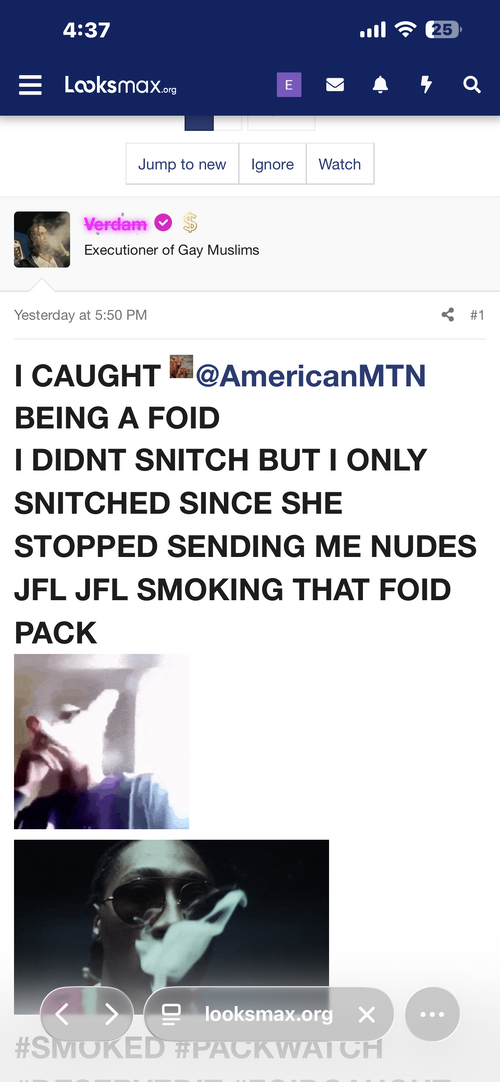The height and width of the screenshot is (1082, 500).
Task: Open the @AmericanMTN mention link
Action: point(310,376)
